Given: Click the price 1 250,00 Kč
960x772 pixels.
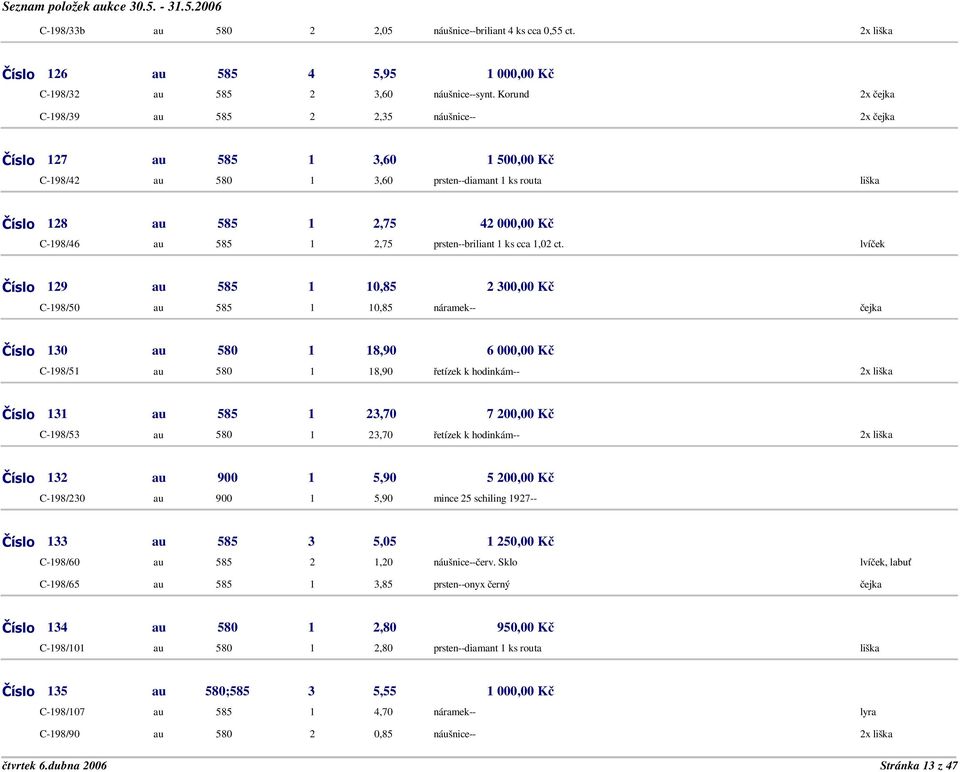Looking at the screenshot, I should pyautogui.click(x=520, y=541).
